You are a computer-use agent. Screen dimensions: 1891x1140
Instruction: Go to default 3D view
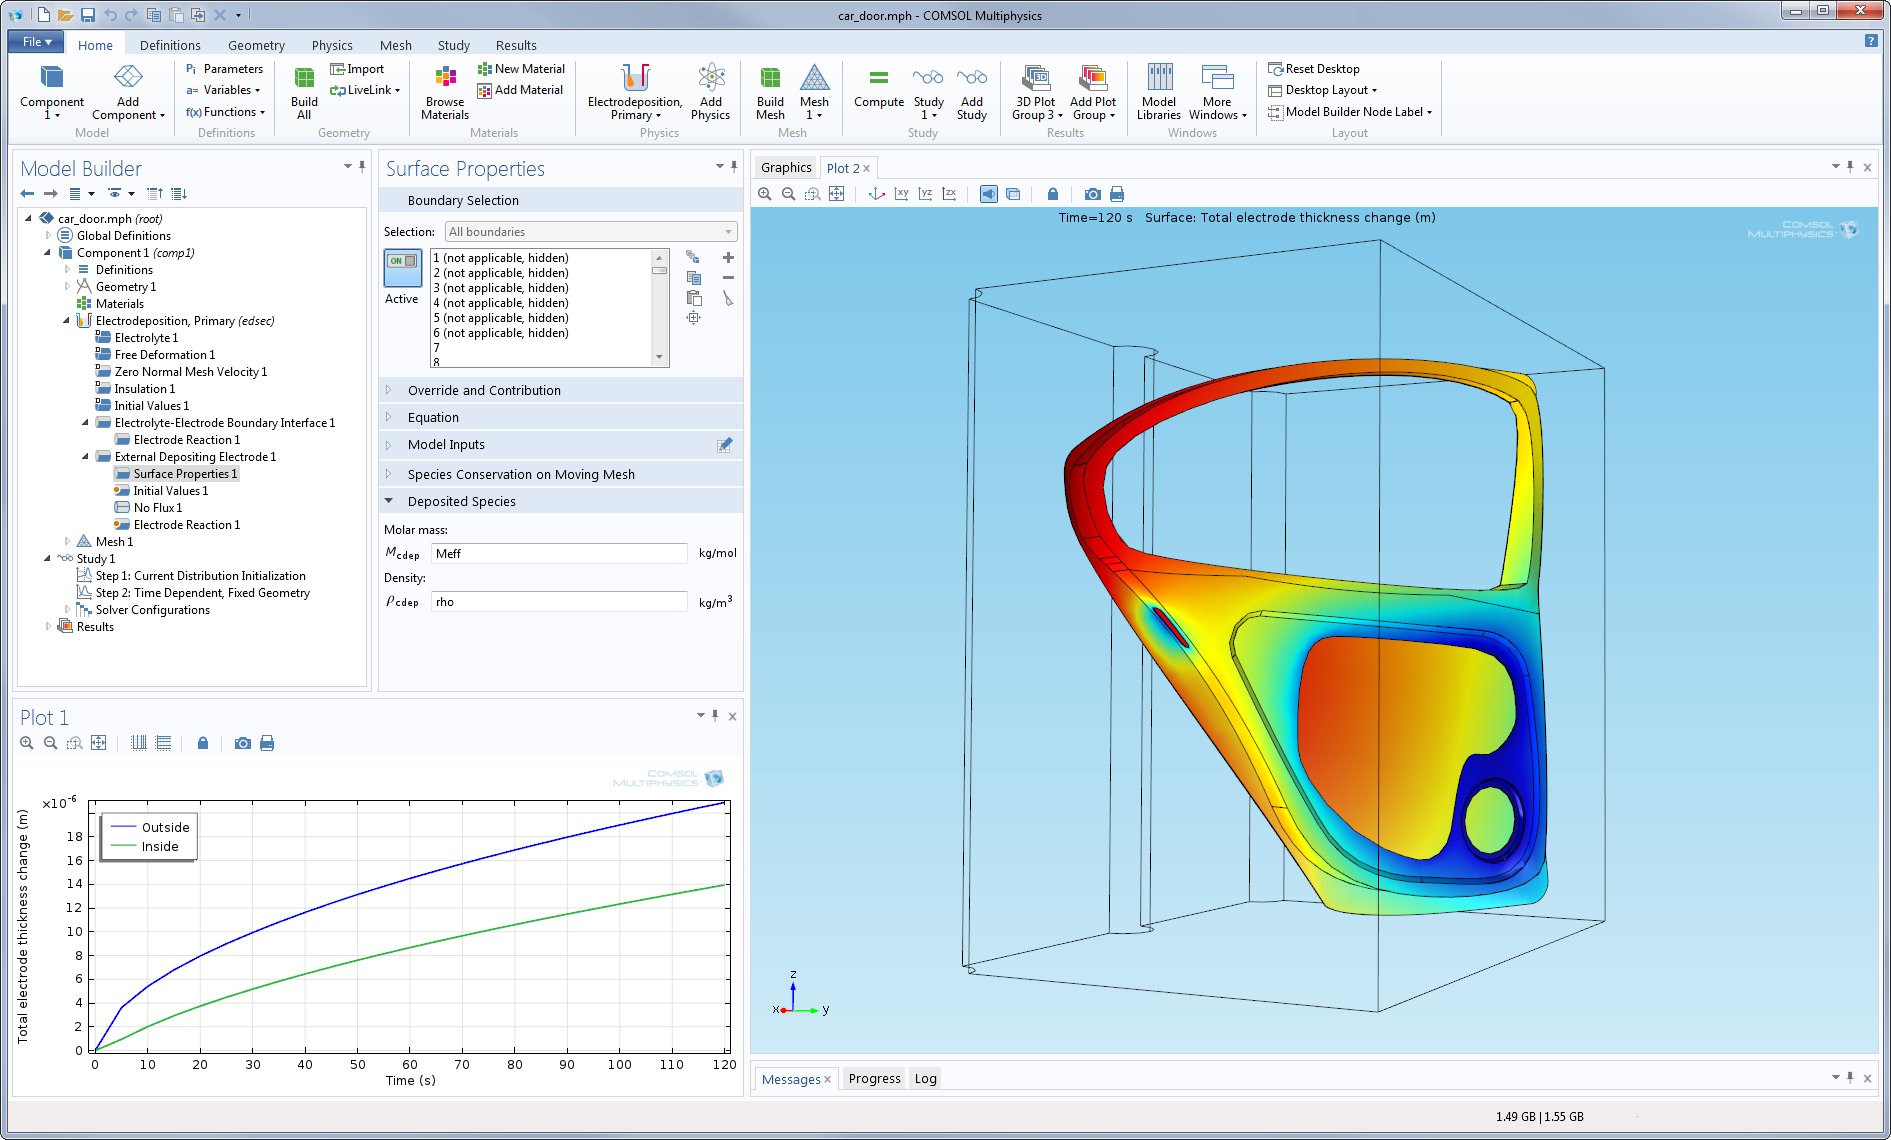click(x=877, y=194)
